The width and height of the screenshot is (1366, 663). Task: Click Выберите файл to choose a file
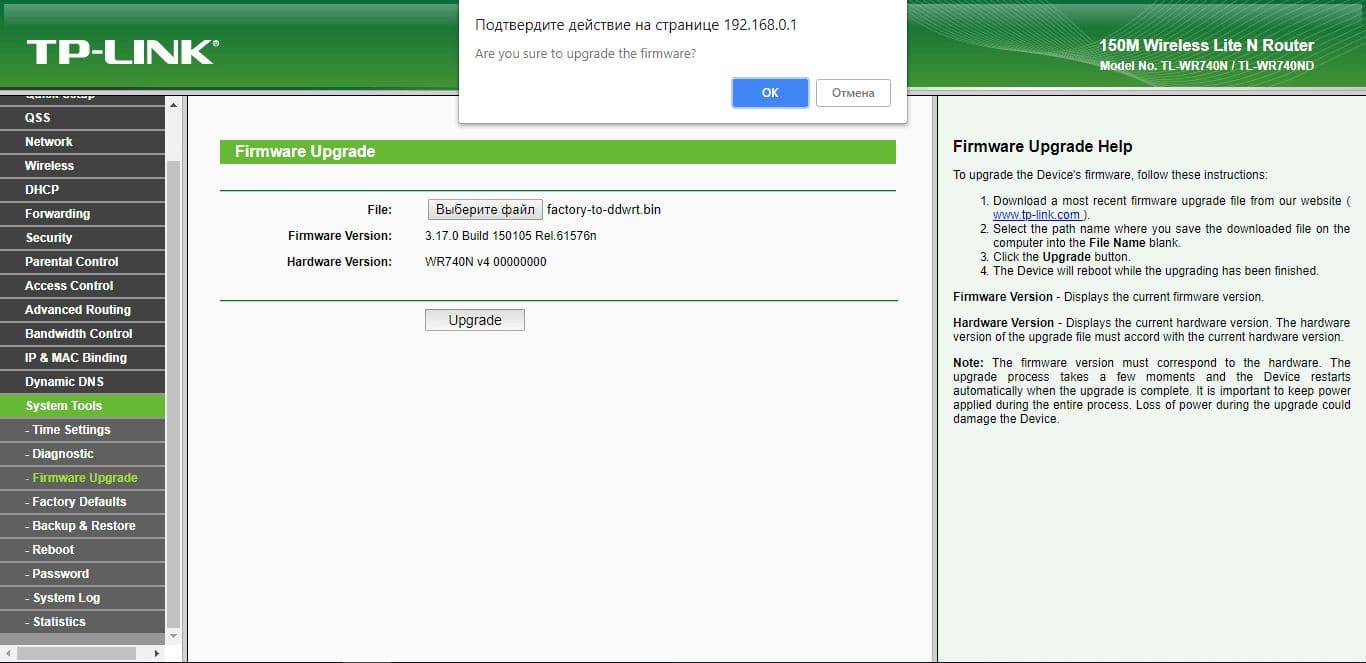tap(485, 209)
